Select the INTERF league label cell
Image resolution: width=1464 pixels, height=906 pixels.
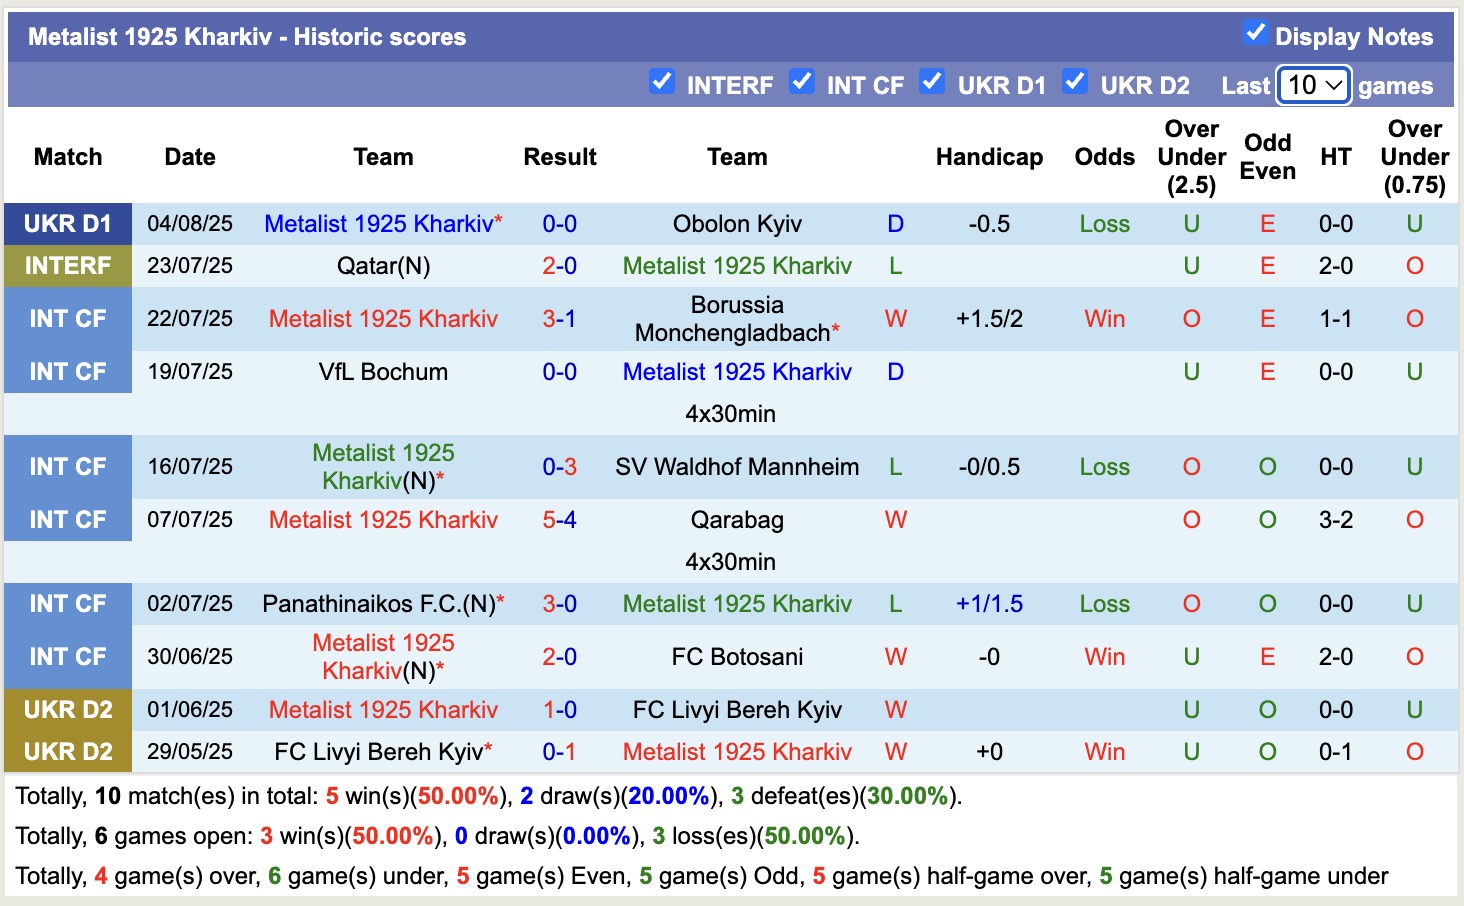(68, 266)
